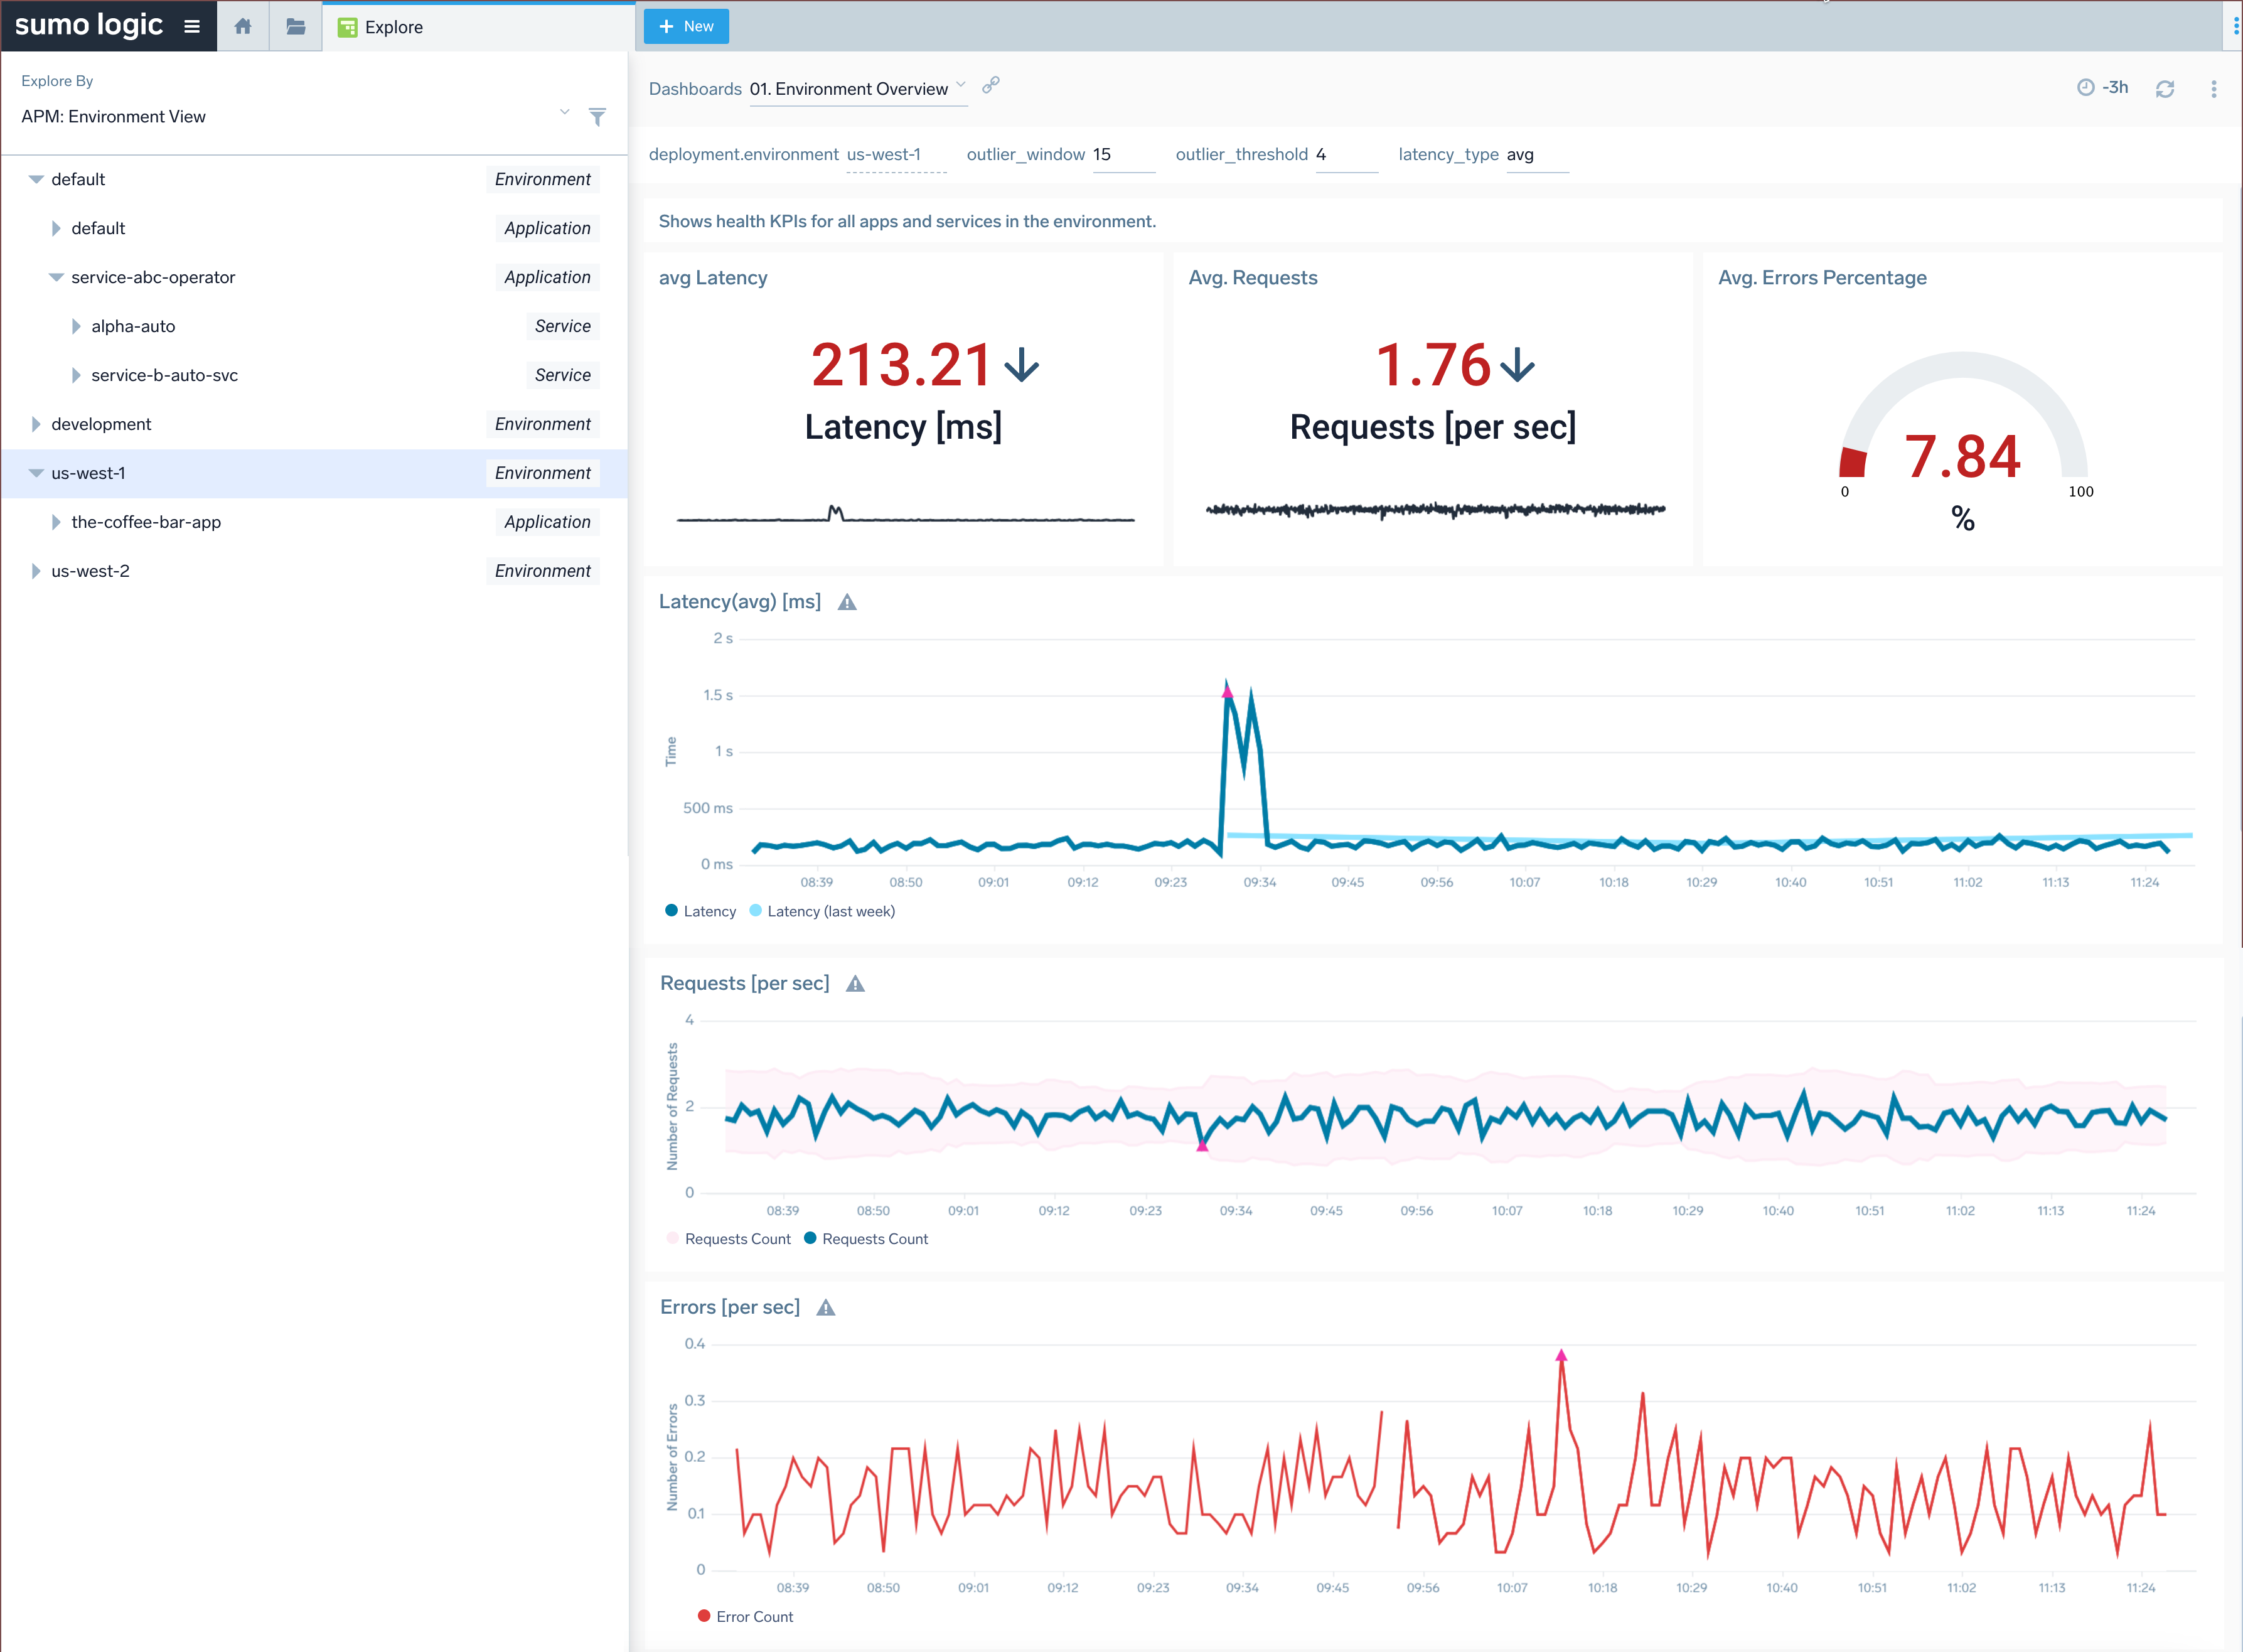Toggle the Latency legend series
Screen dimensions: 2243x1652
(x=701, y=911)
